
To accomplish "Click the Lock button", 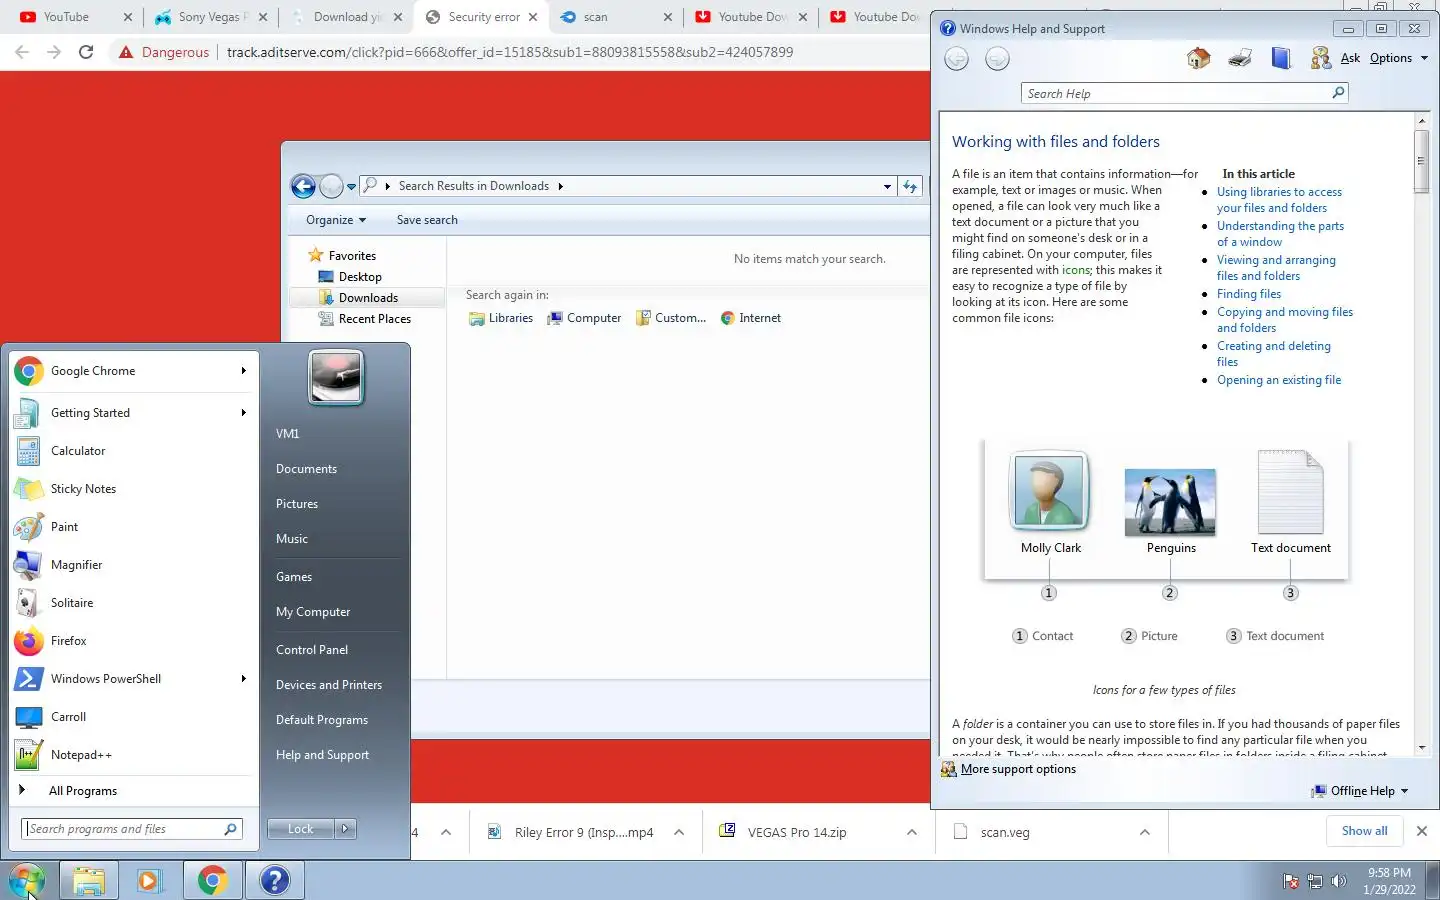I will (300, 829).
